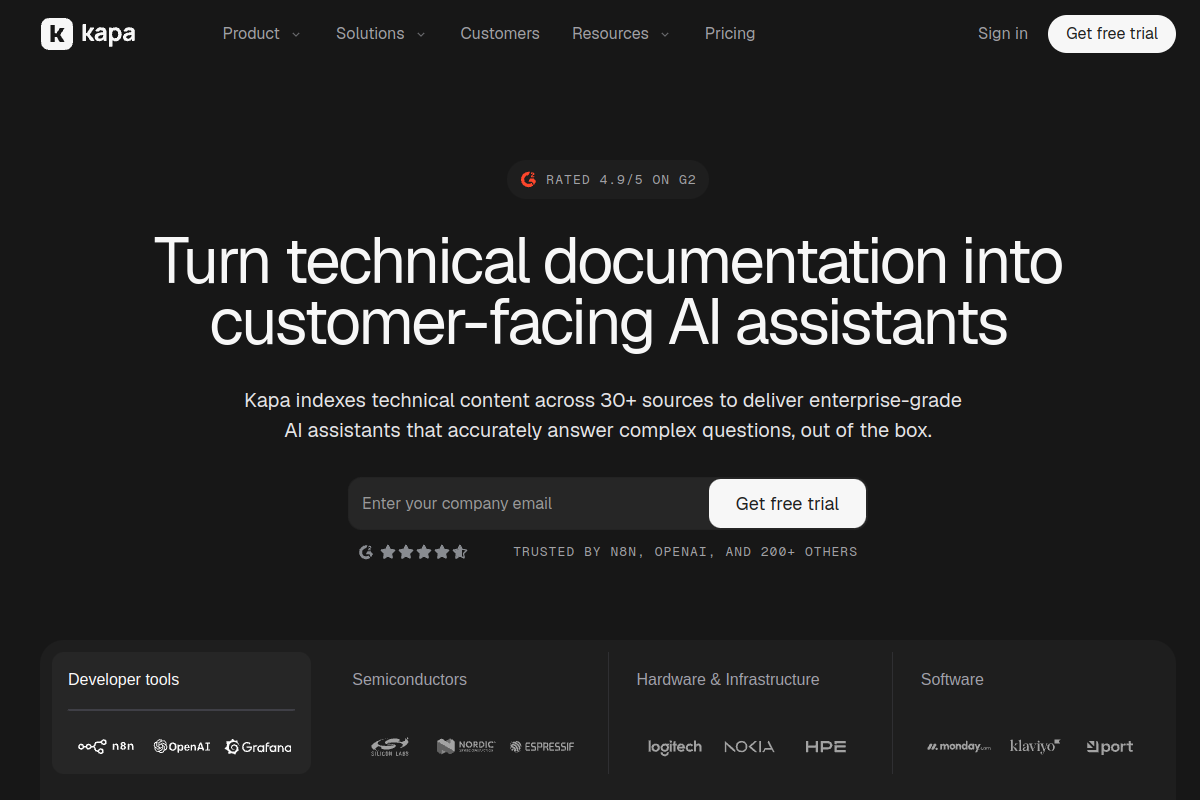Click the Nordic Semiconductor logo

(466, 747)
